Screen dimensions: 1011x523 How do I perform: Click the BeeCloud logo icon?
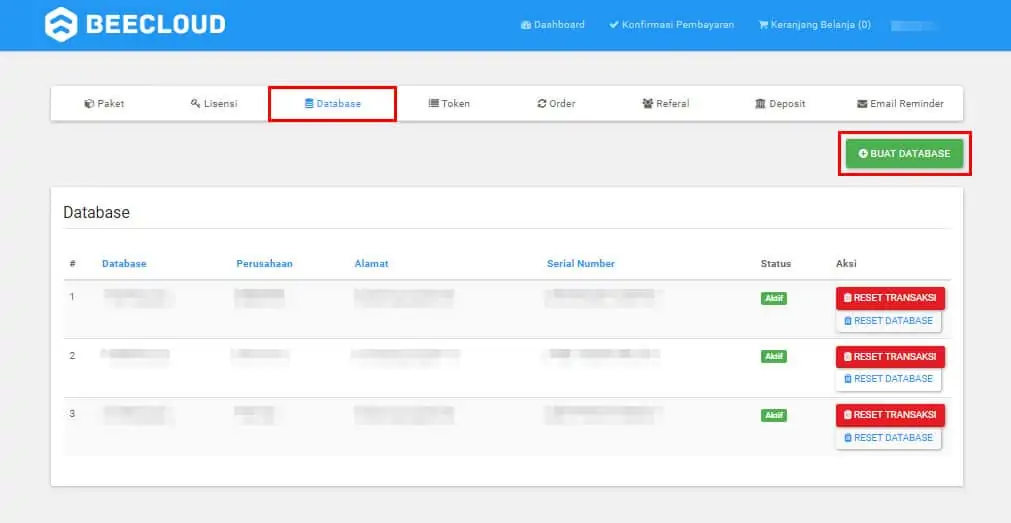coord(61,25)
